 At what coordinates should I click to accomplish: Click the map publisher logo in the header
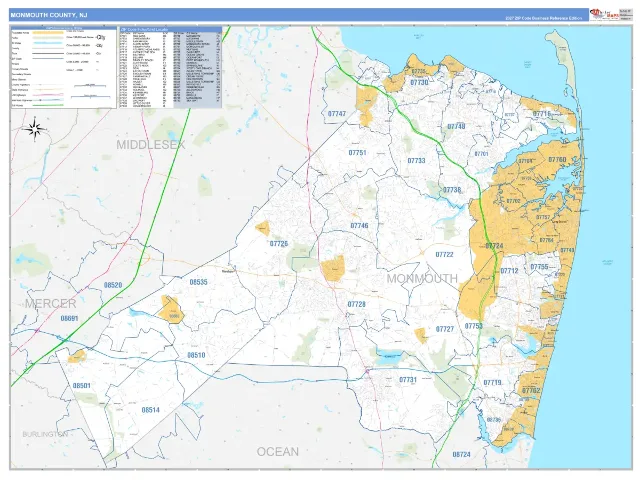603,14
